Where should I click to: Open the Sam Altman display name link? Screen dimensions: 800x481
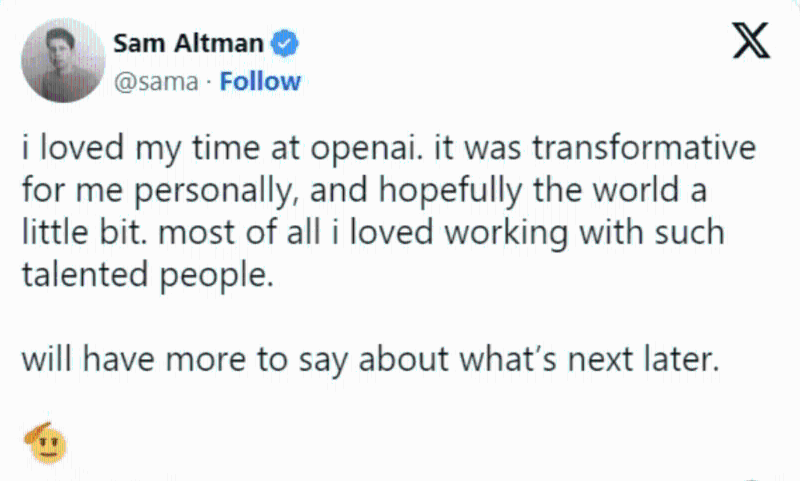pos(189,44)
